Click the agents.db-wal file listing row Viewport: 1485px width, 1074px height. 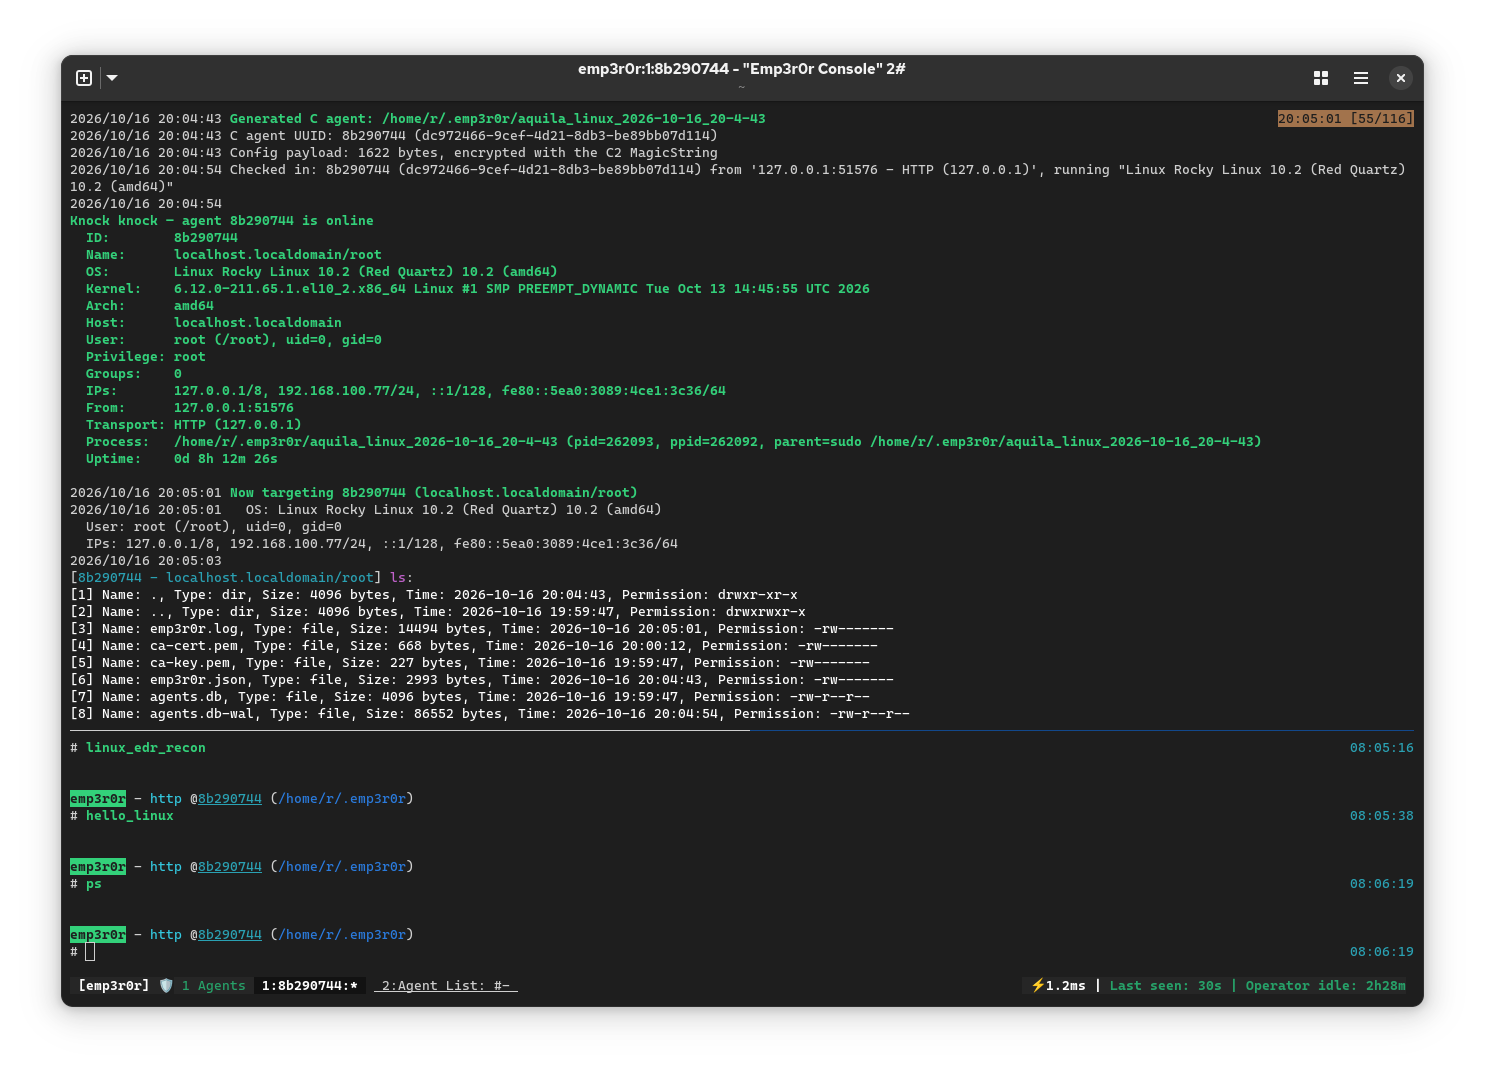pos(490,714)
